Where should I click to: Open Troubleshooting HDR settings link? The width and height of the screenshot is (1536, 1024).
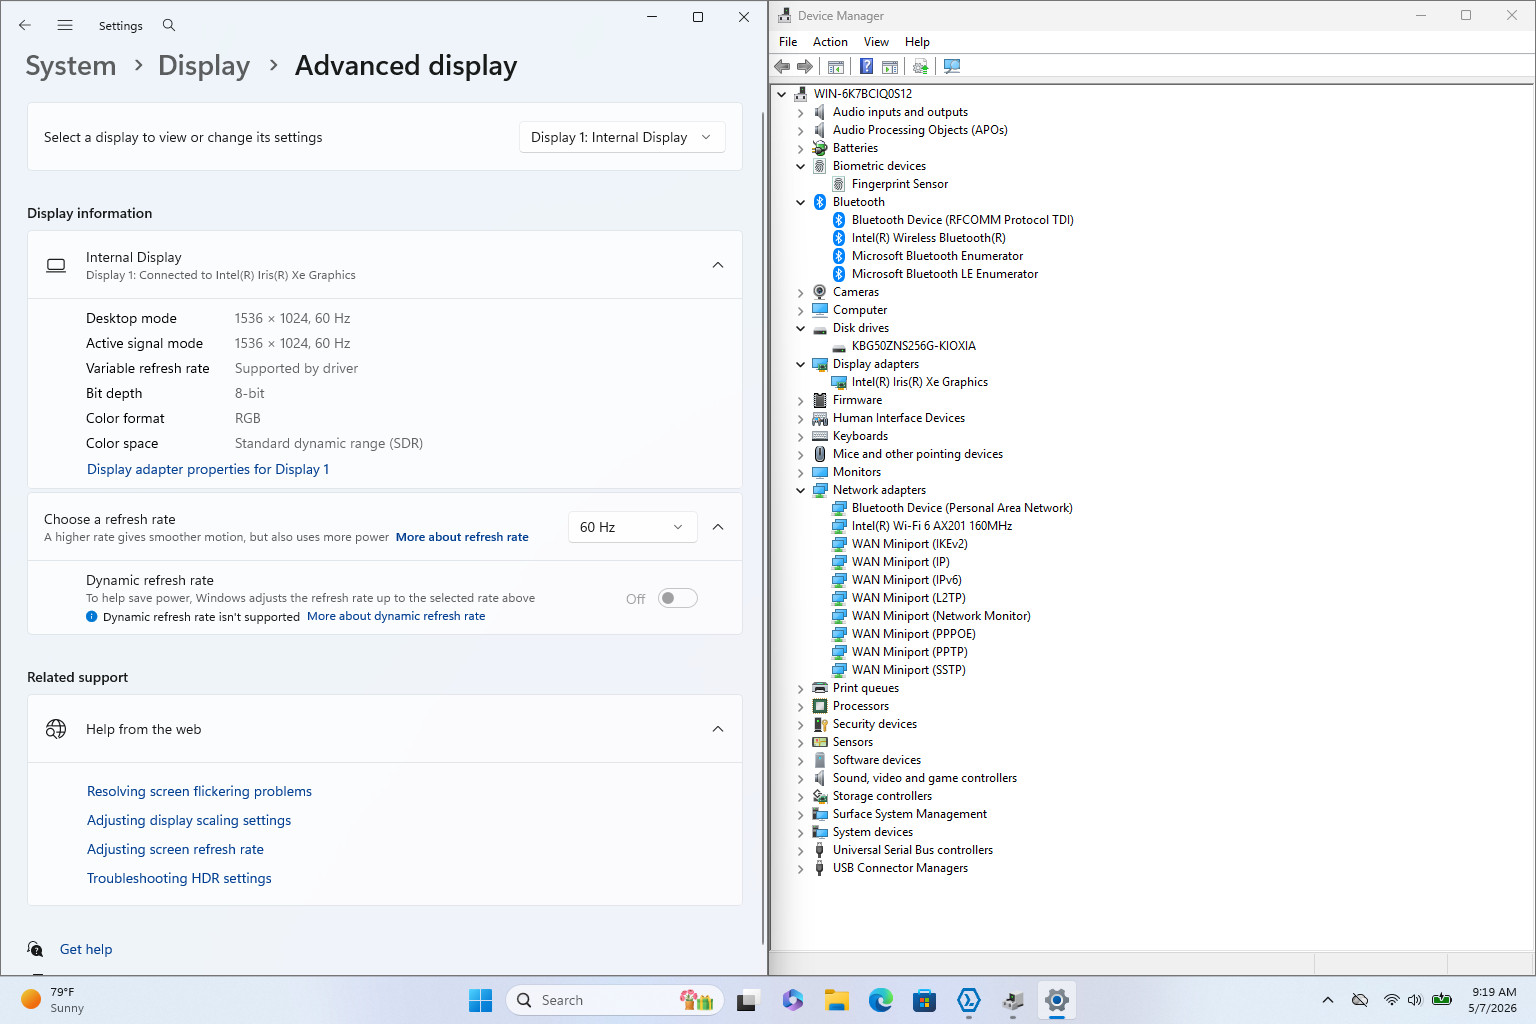click(179, 878)
